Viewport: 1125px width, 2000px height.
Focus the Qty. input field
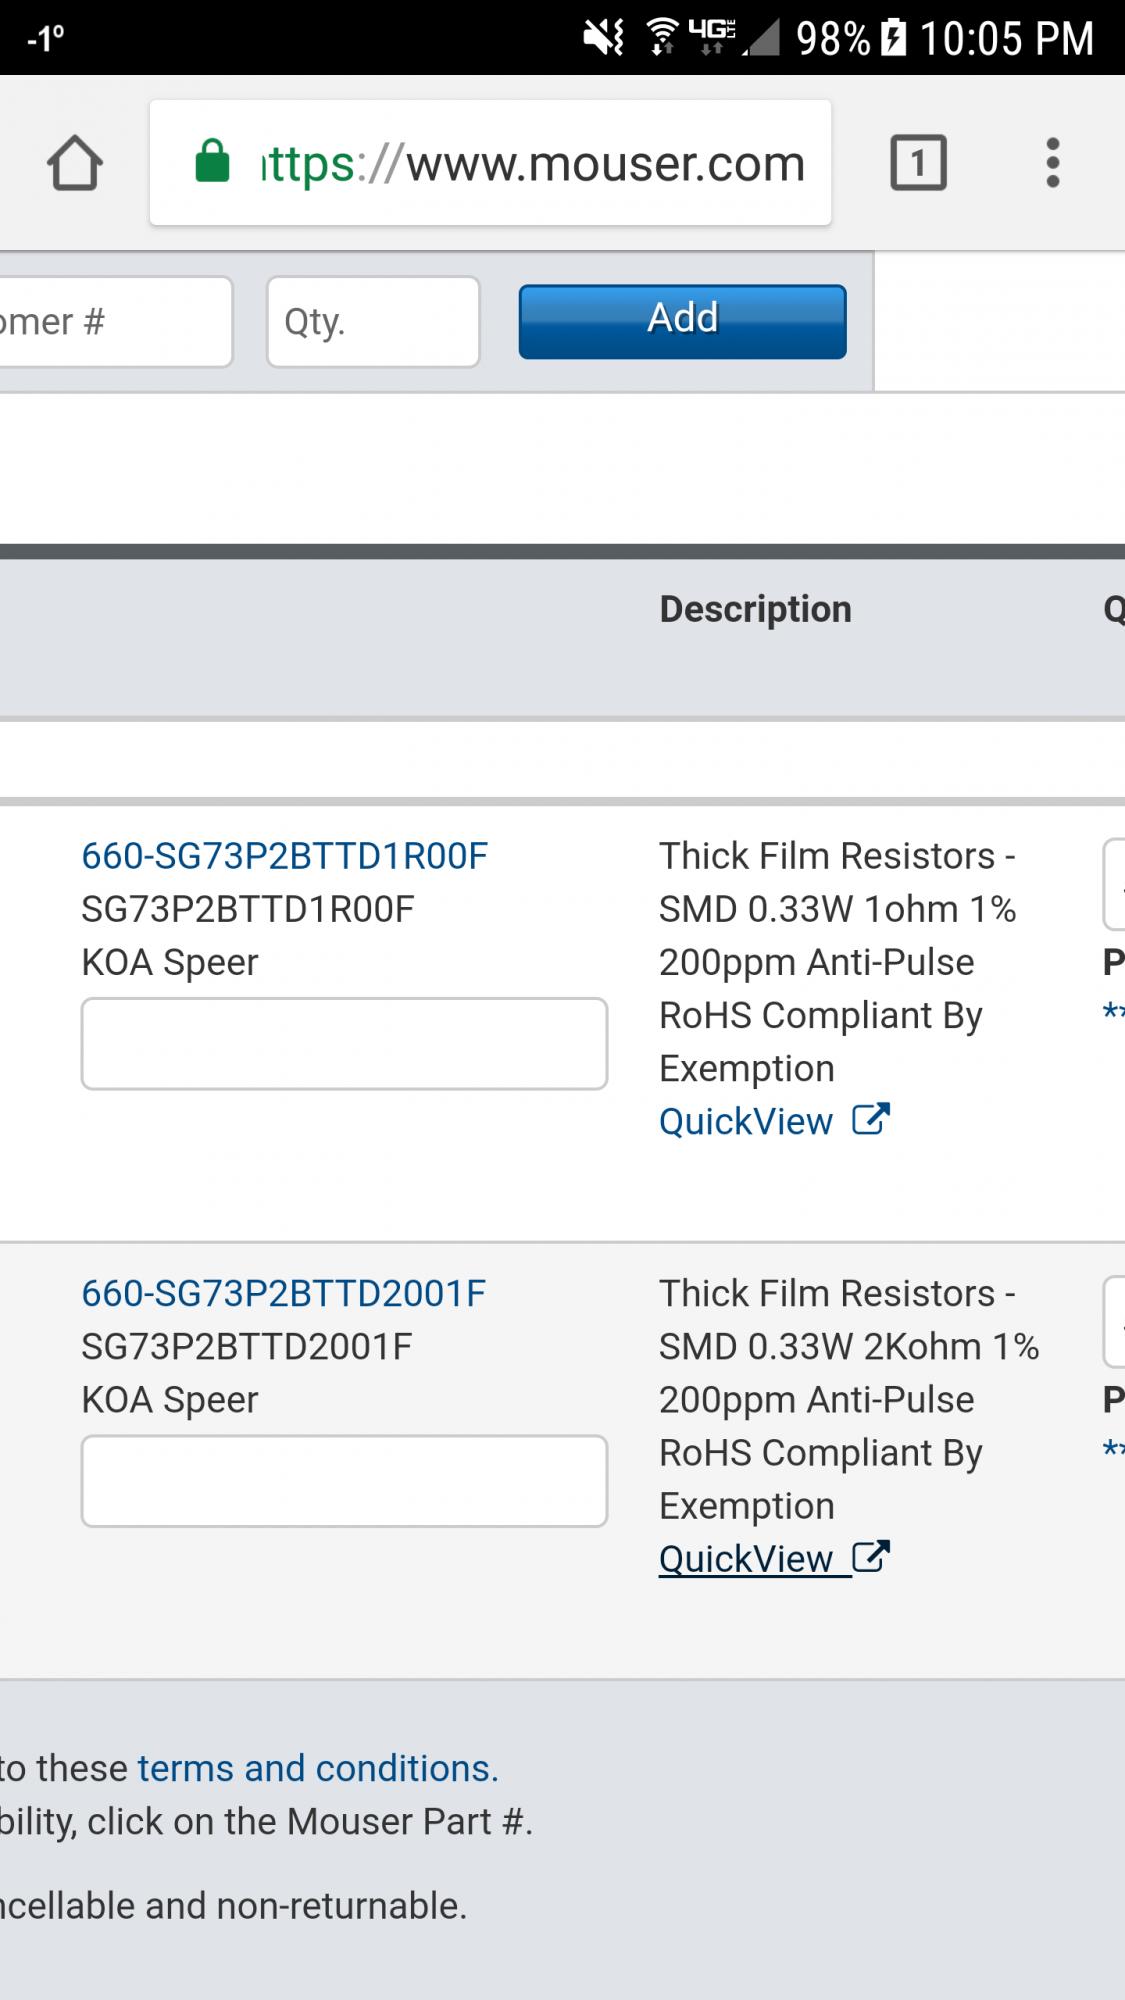(373, 322)
